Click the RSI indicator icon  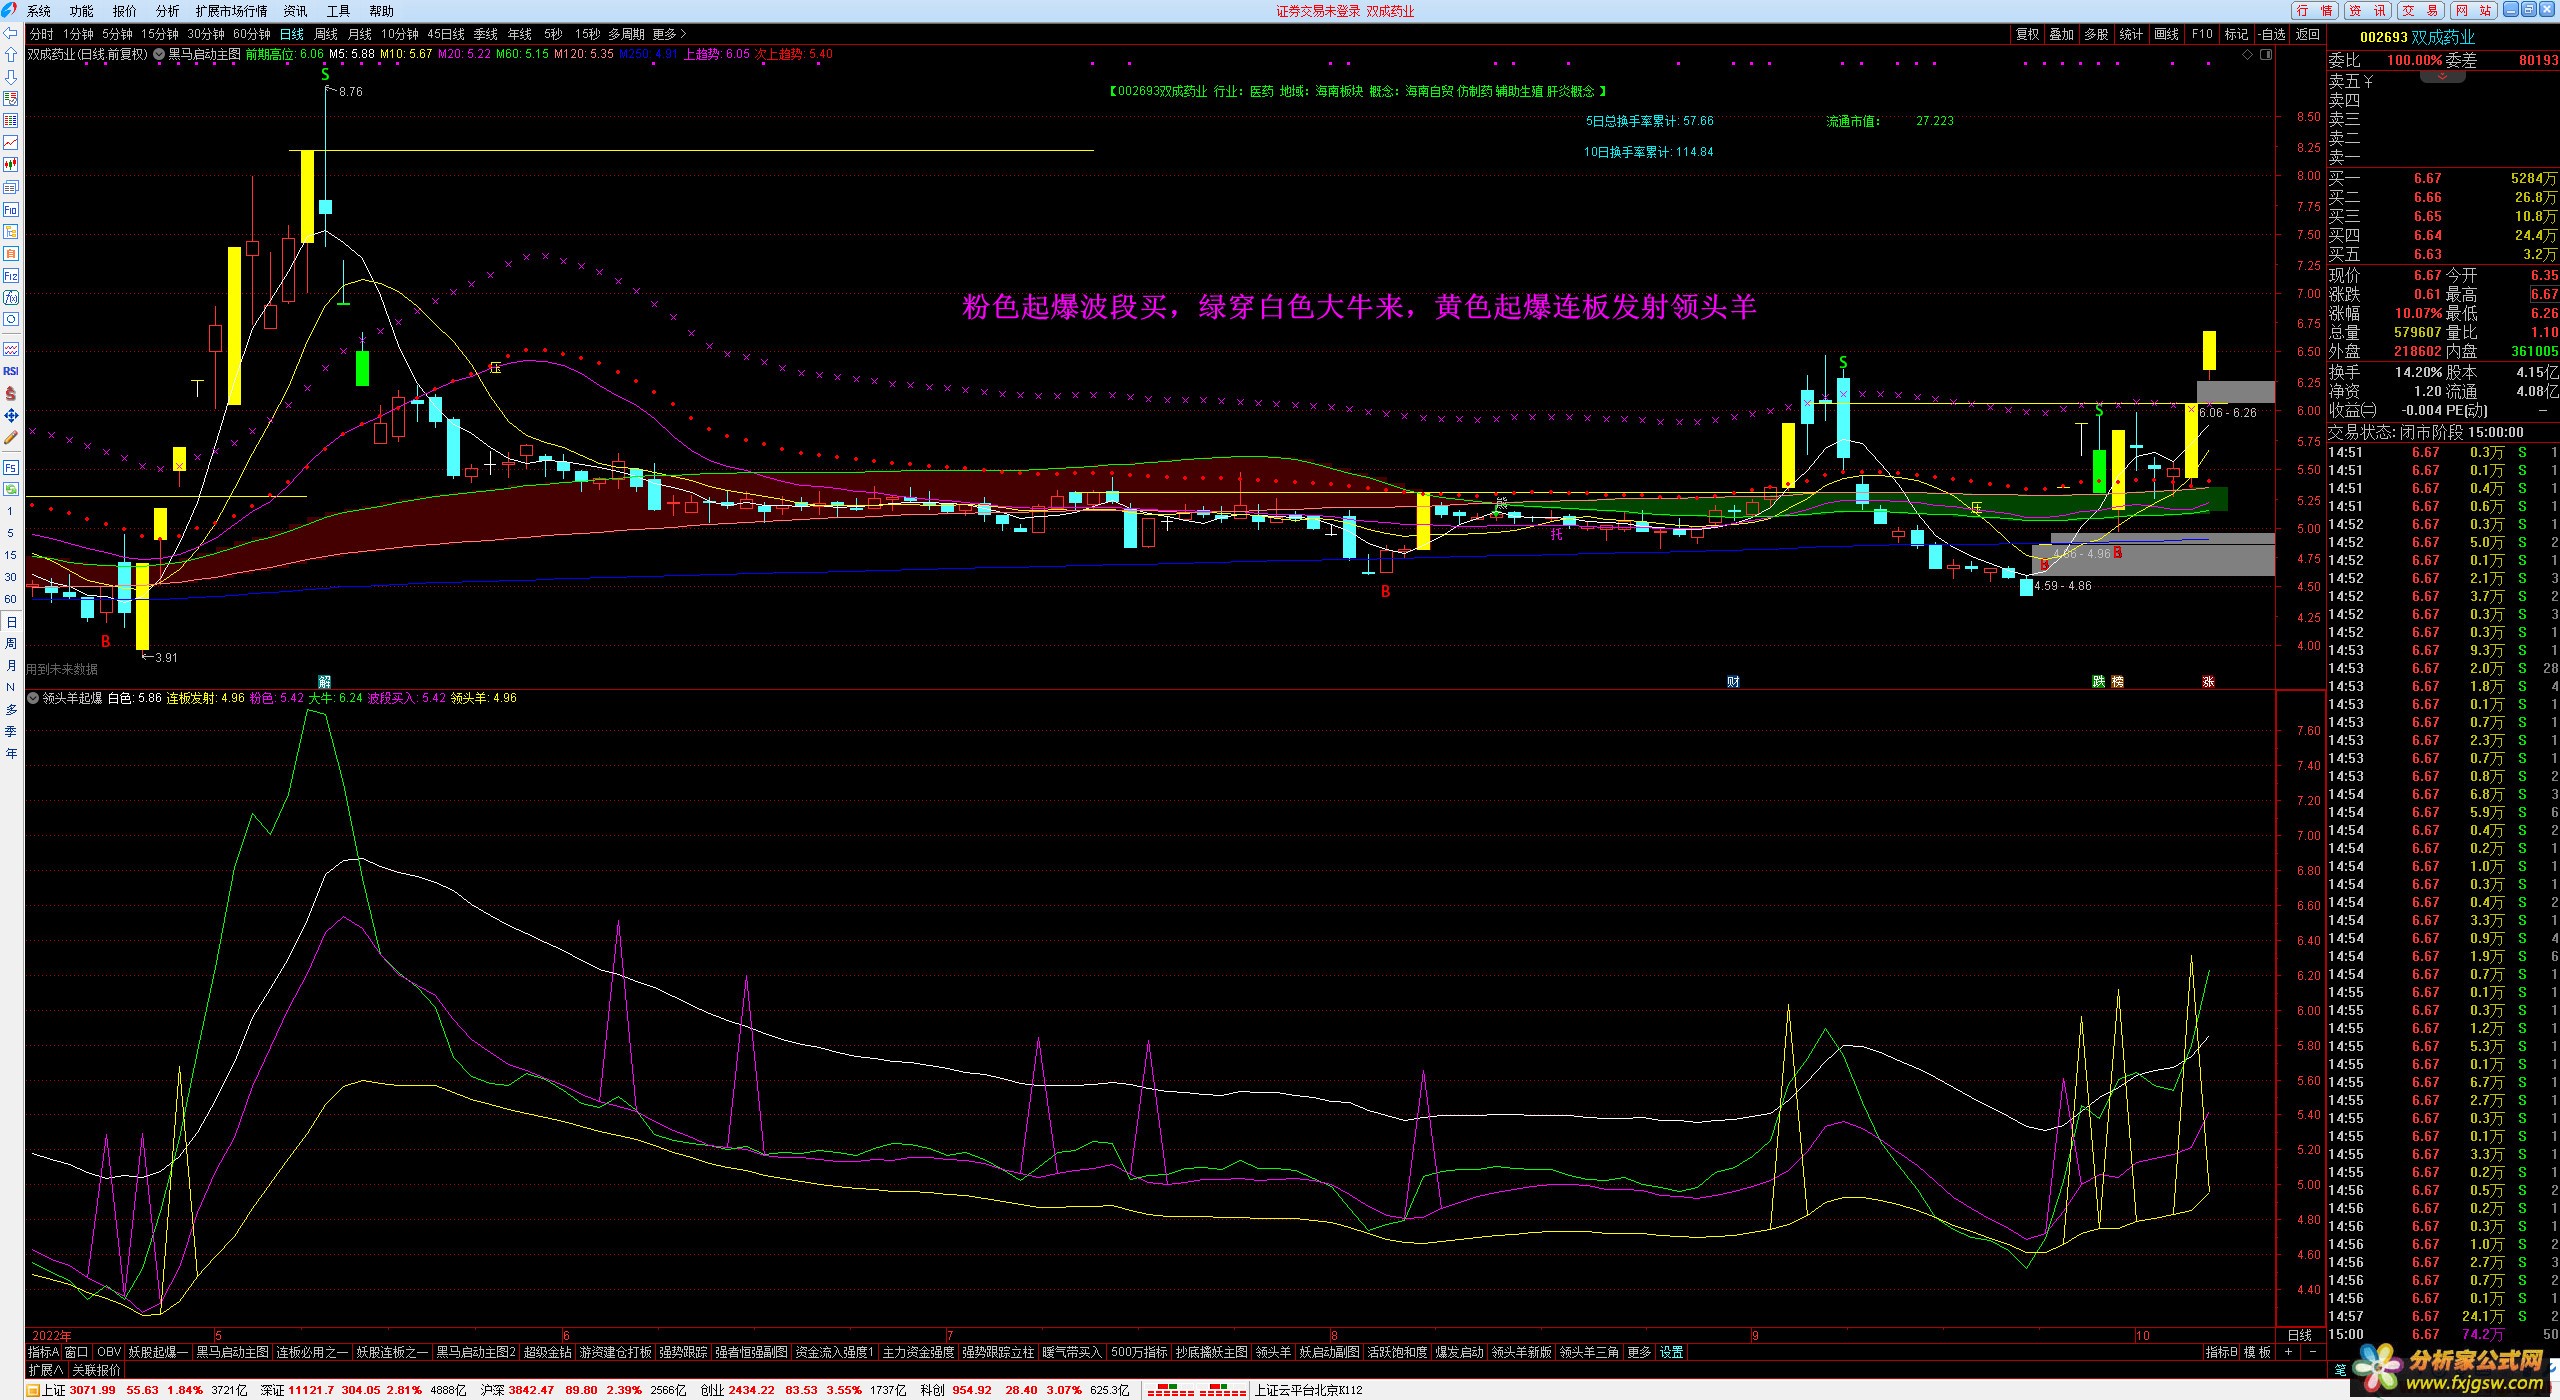(11, 371)
